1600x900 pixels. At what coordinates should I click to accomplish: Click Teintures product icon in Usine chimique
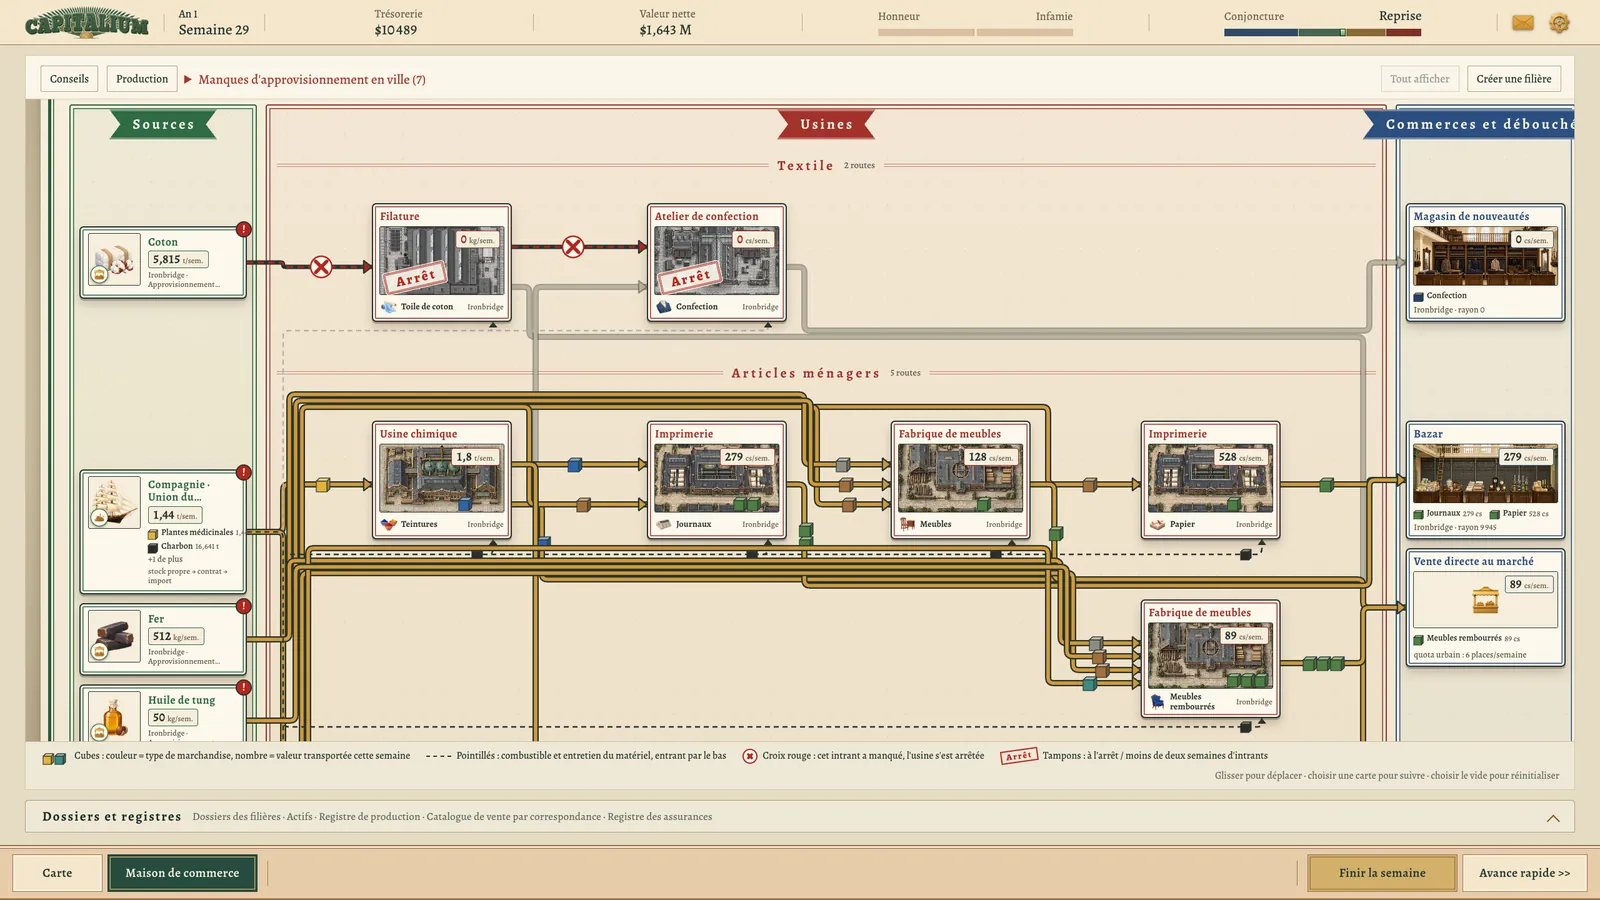(x=389, y=524)
